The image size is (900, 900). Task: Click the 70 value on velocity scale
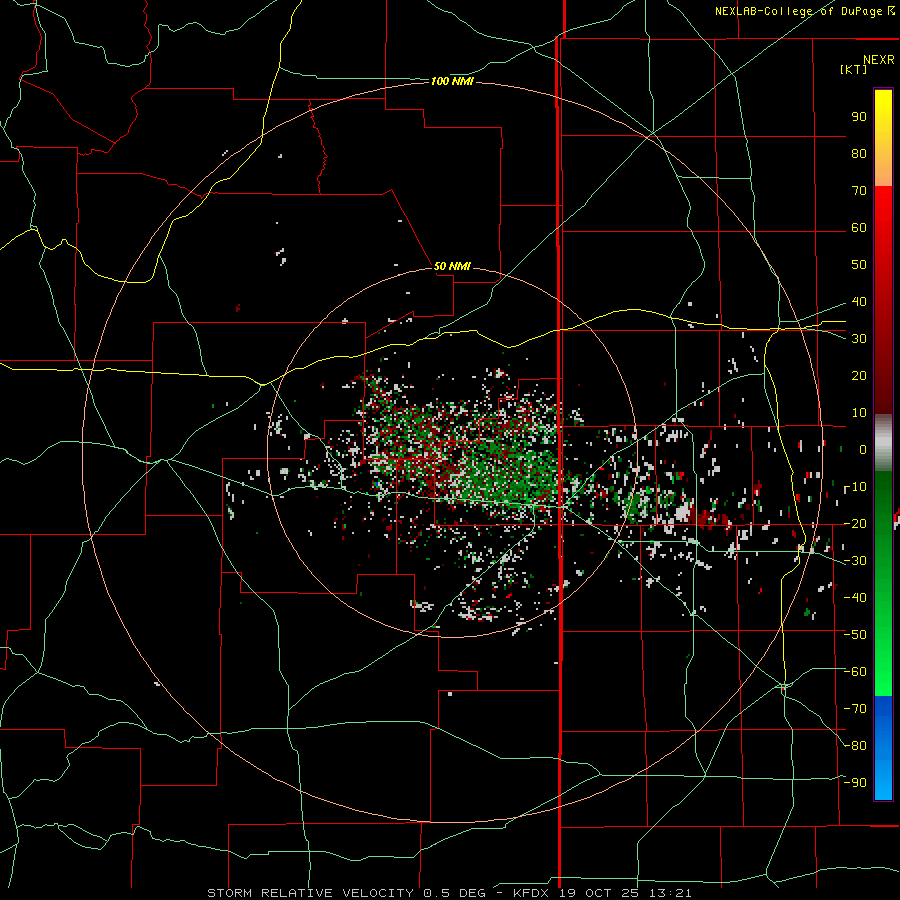click(859, 191)
